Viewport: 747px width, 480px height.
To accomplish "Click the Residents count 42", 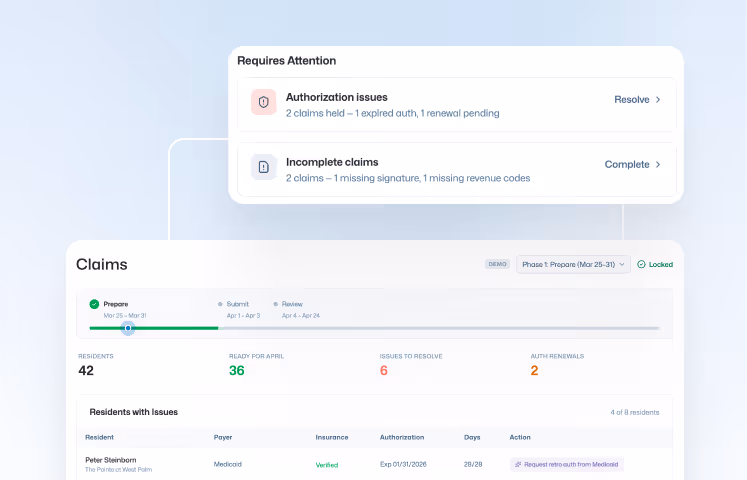I will 86,370.
